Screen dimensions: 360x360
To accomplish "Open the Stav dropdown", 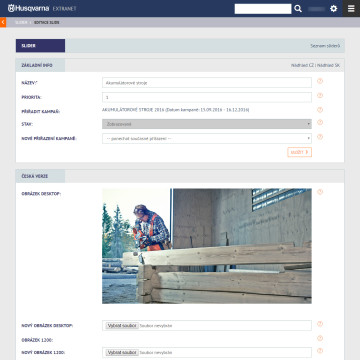I will [207, 124].
